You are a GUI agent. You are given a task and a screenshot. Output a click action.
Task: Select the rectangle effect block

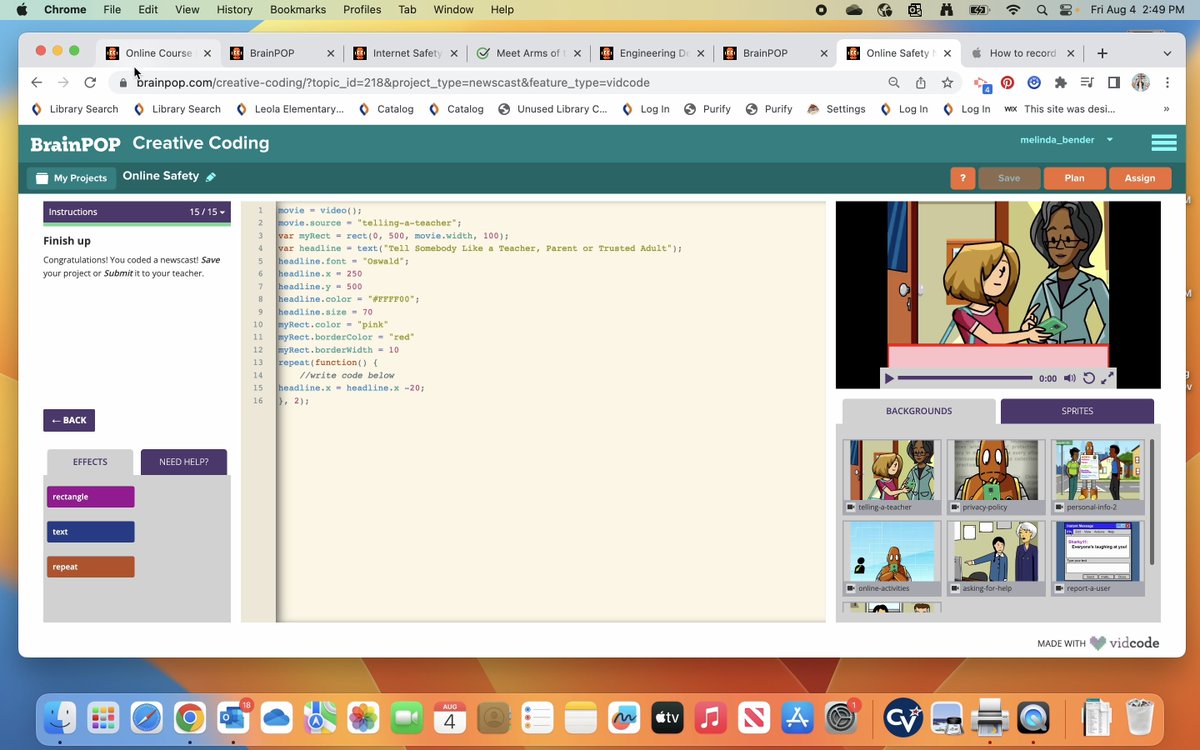click(x=90, y=497)
